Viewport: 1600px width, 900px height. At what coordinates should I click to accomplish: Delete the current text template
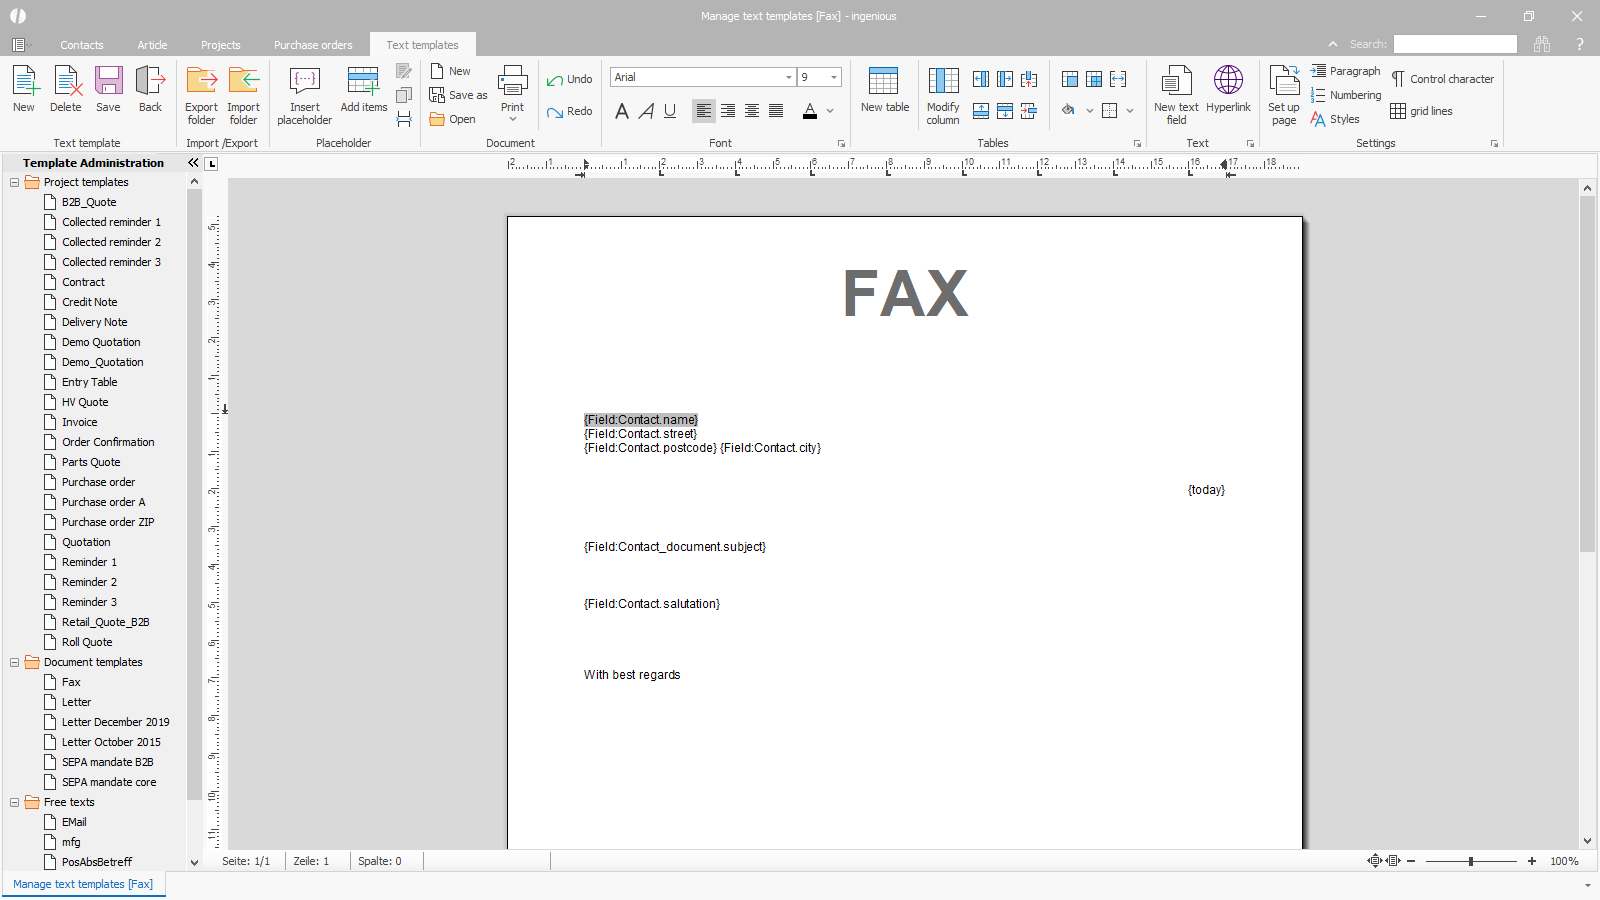[x=66, y=90]
